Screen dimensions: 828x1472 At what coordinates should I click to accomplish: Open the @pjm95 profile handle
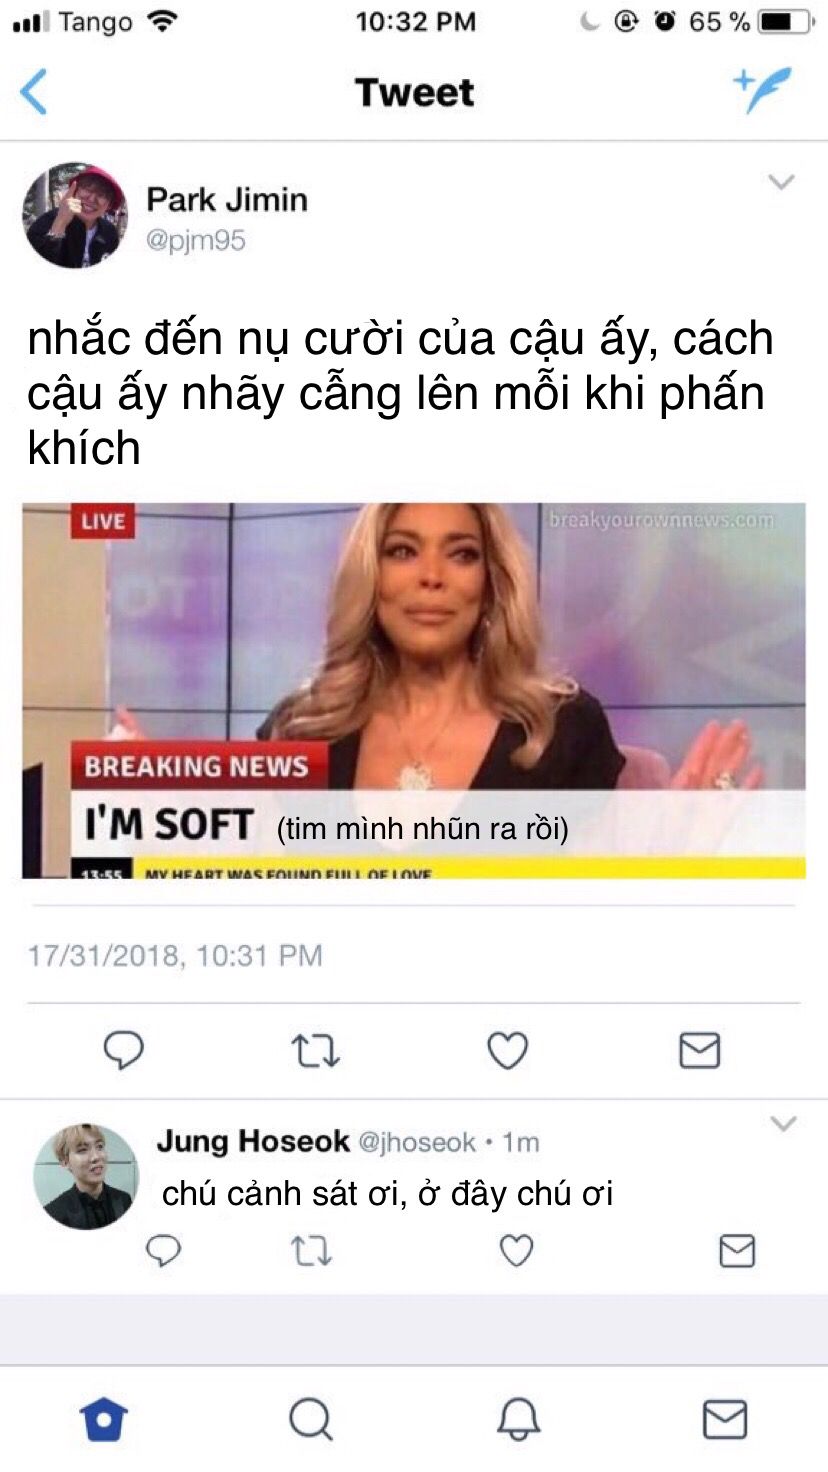[x=196, y=241]
